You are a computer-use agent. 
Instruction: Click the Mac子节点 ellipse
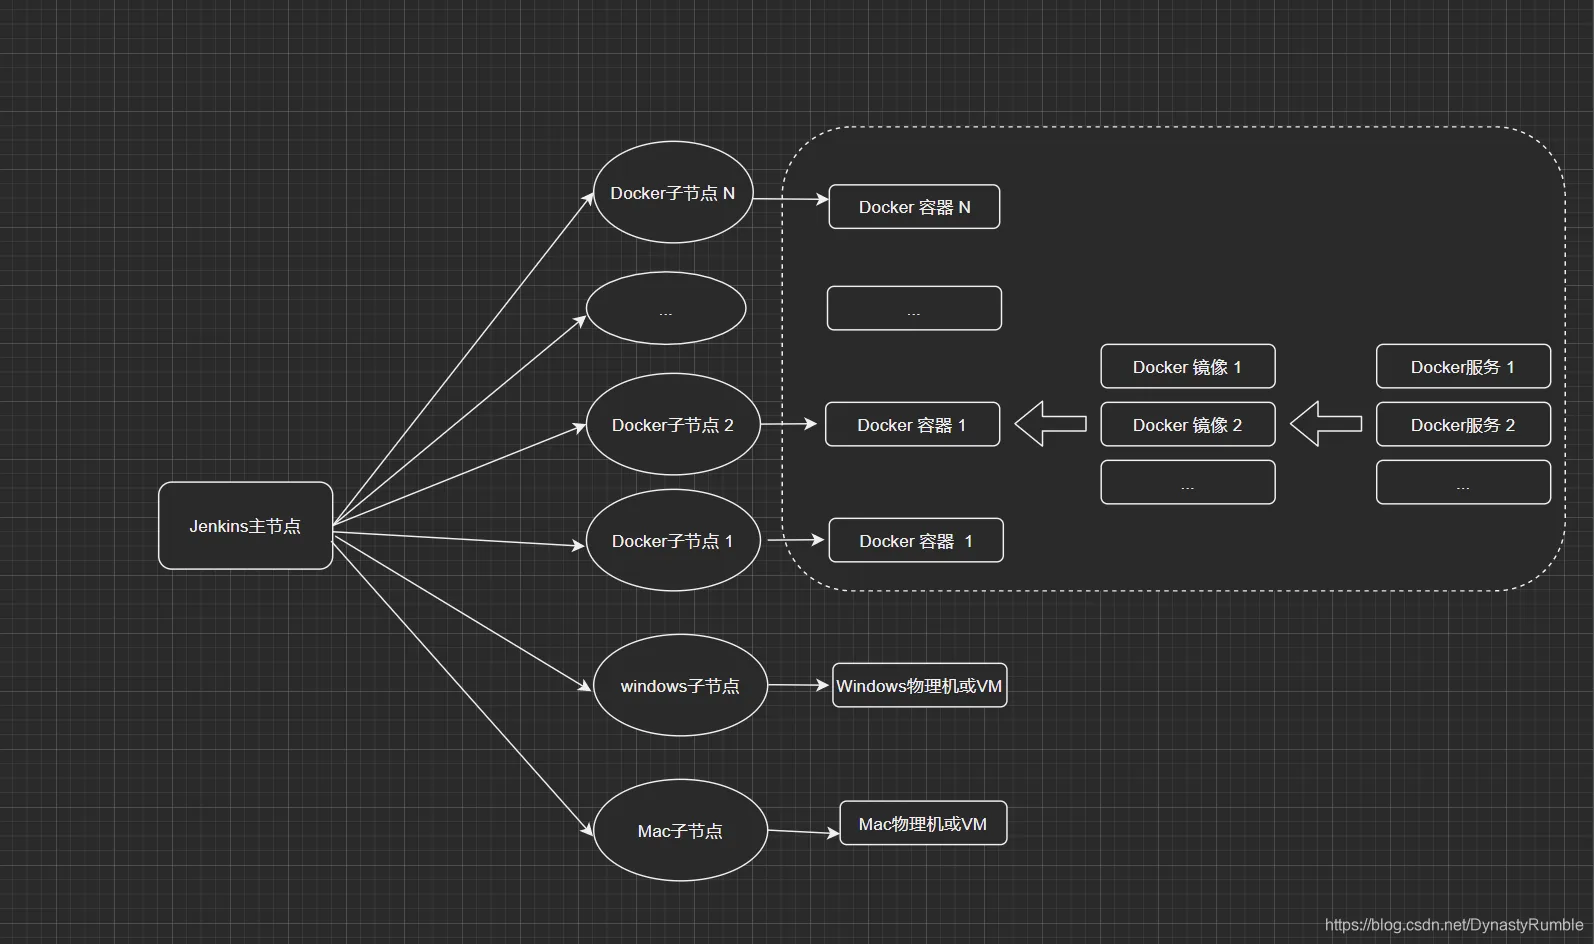680,831
